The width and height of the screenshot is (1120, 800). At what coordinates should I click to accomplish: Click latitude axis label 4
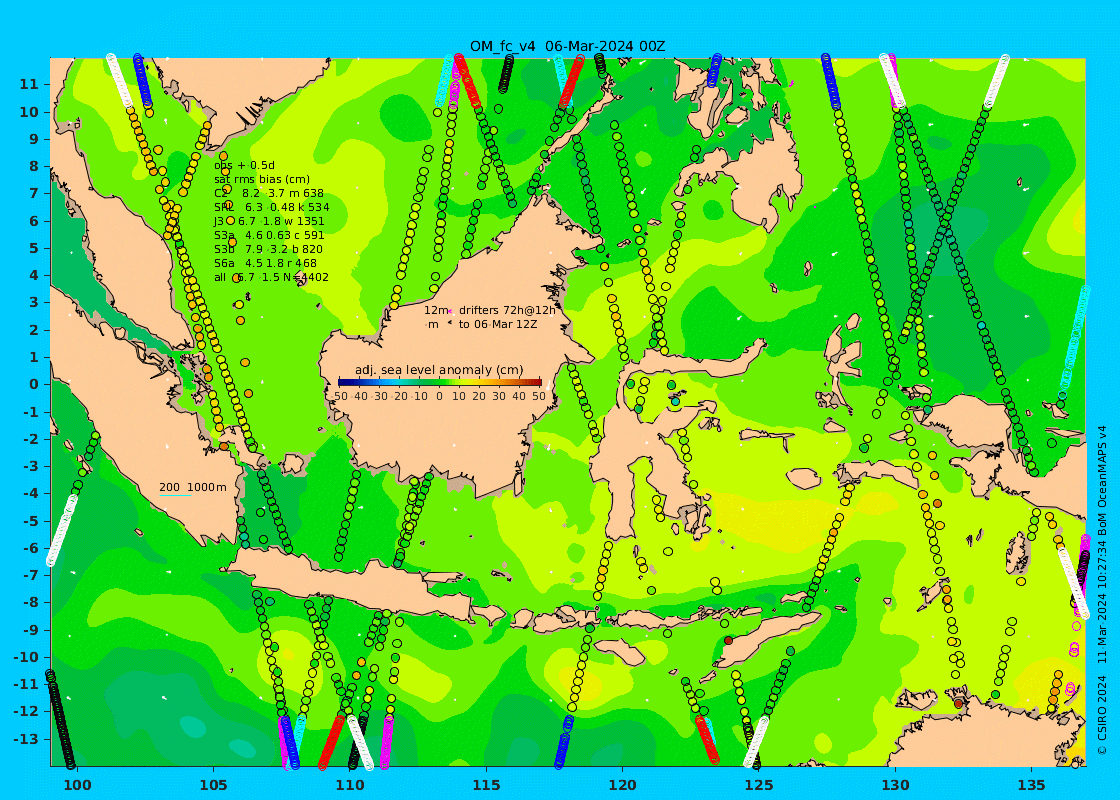(x=34, y=275)
